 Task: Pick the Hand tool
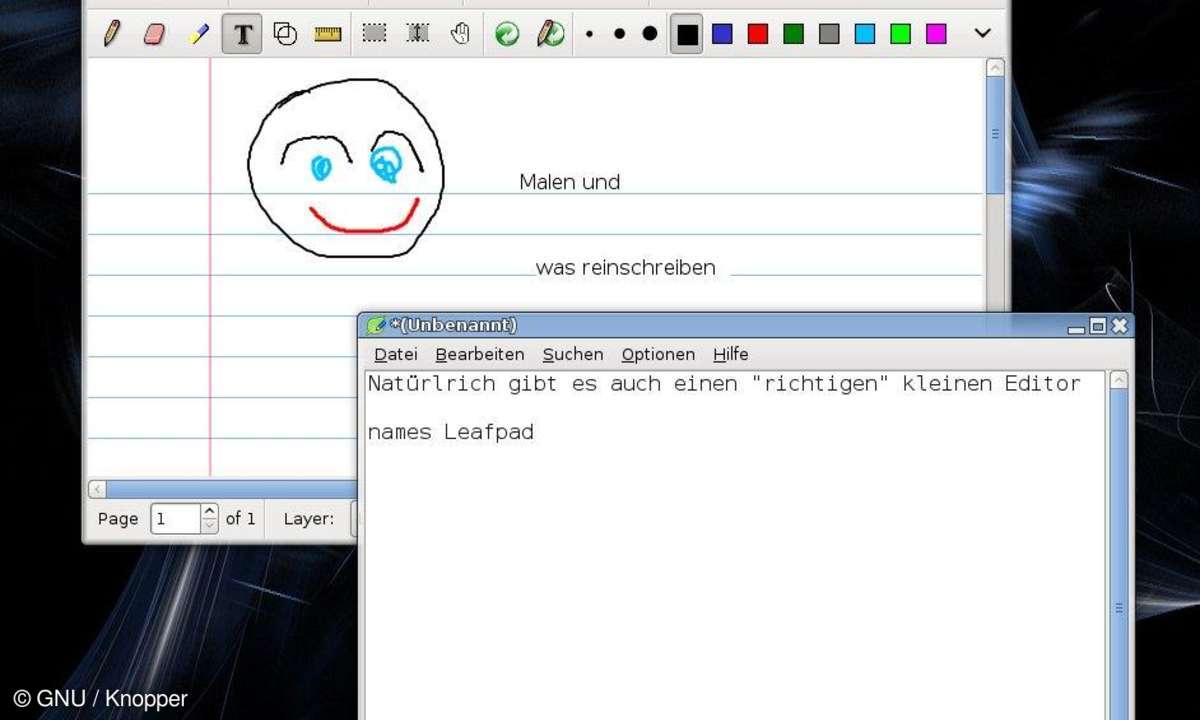coord(460,34)
